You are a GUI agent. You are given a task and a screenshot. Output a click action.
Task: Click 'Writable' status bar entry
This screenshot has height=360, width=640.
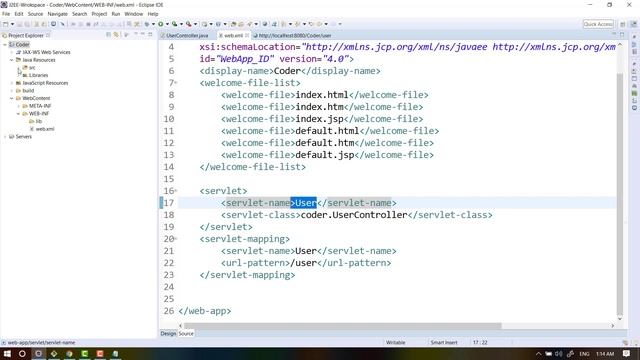(x=396, y=342)
